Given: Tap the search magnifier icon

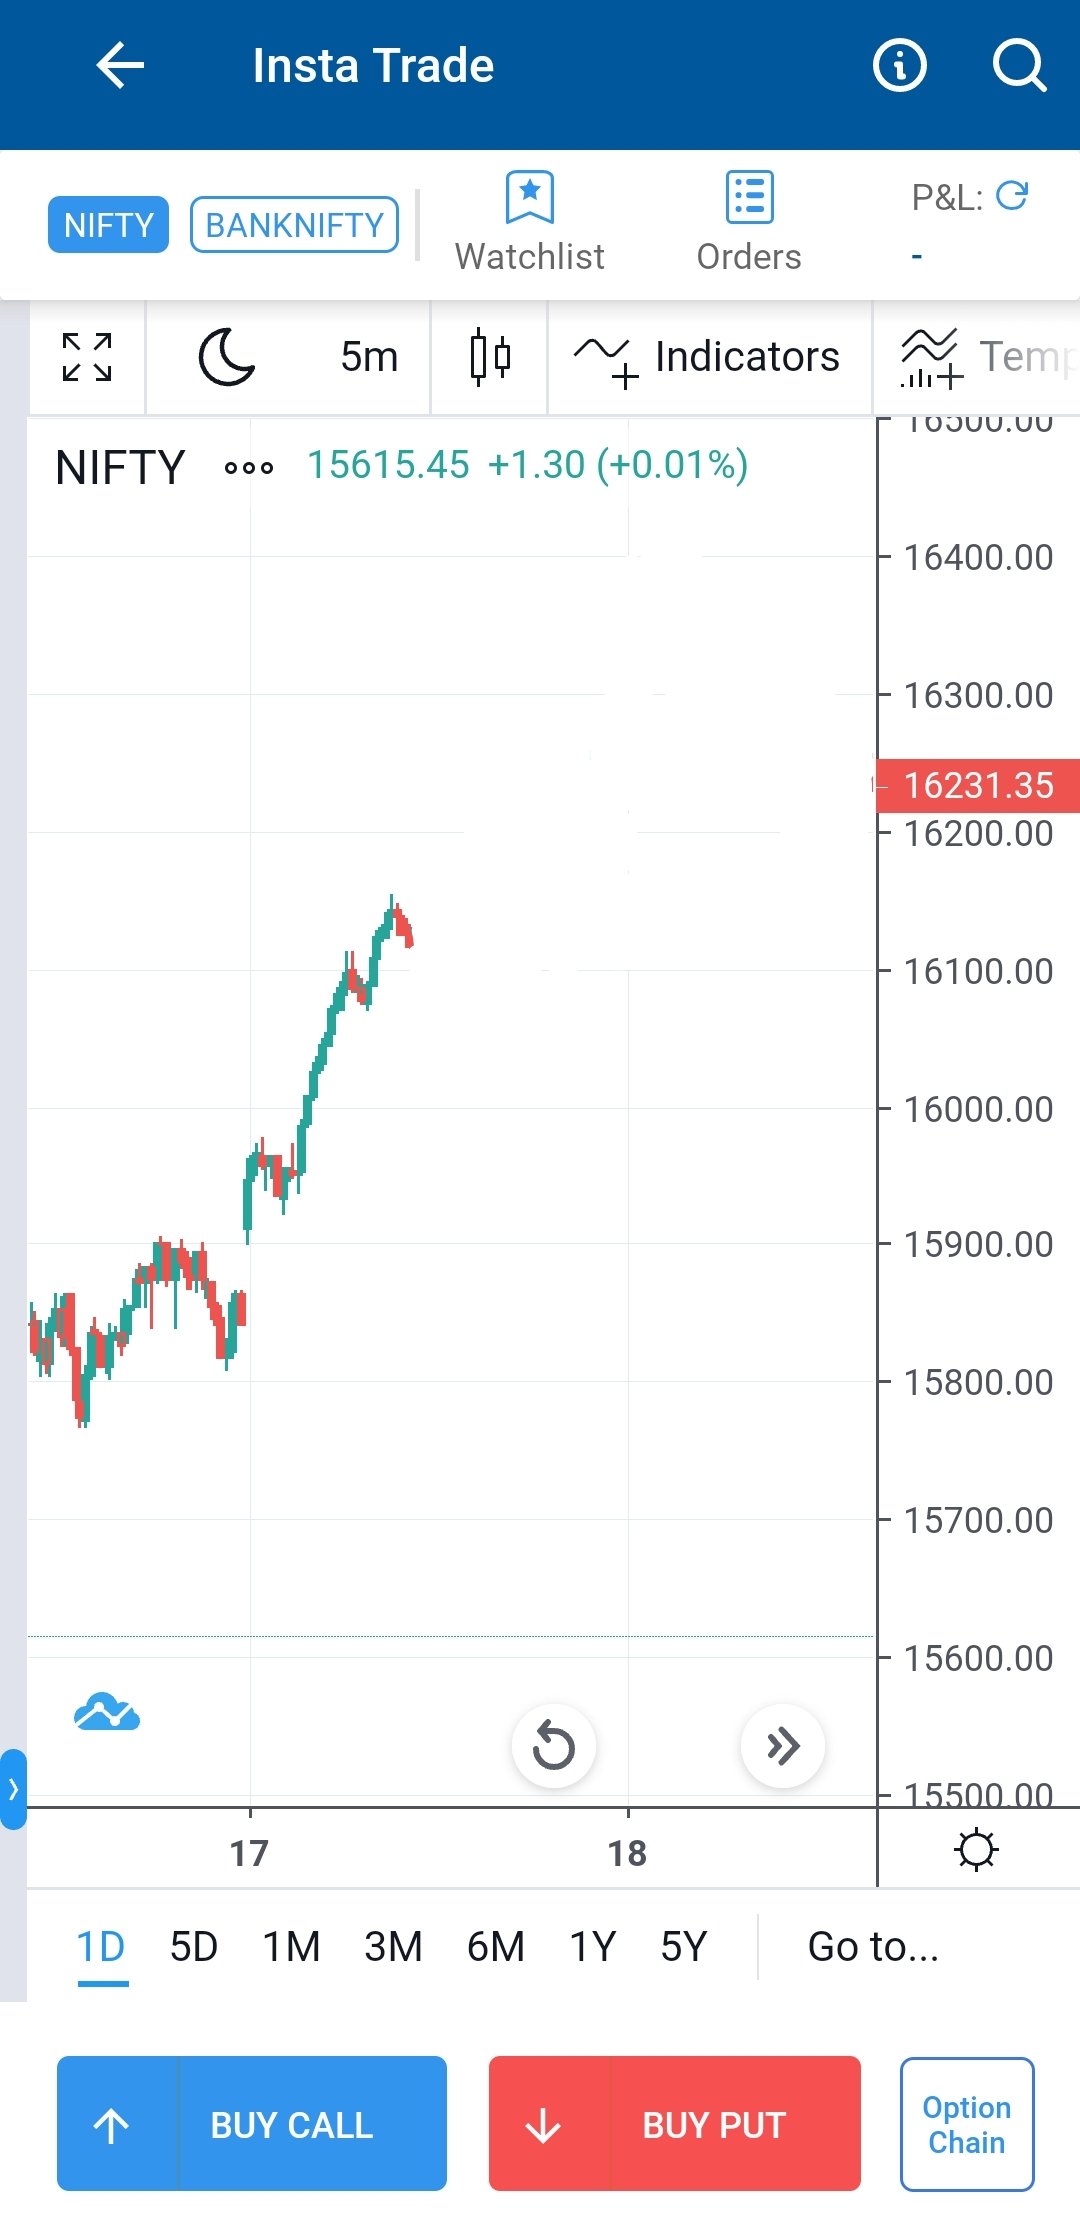Looking at the screenshot, I should (x=1019, y=66).
